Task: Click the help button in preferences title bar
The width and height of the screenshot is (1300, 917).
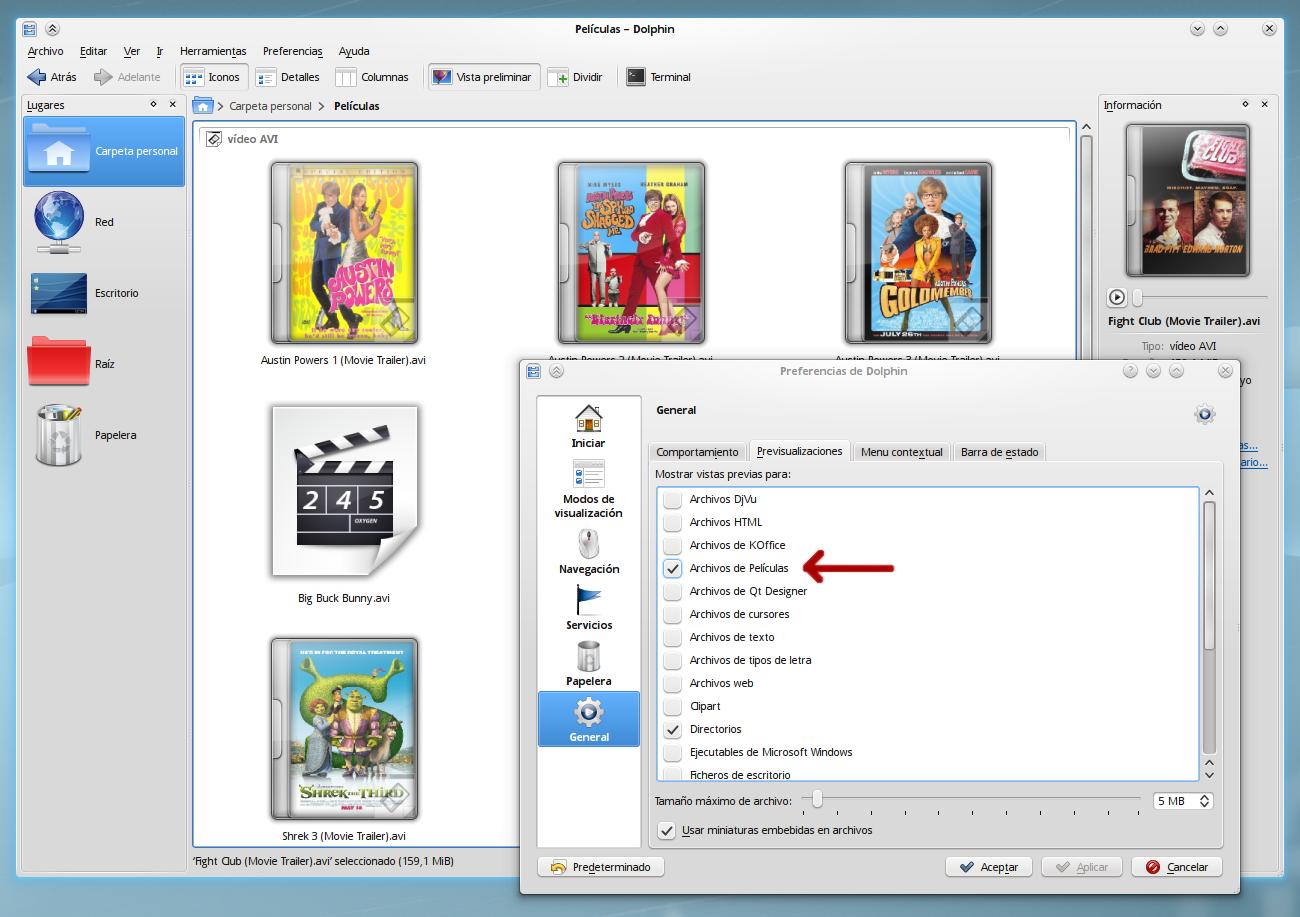Action: coord(1130,371)
